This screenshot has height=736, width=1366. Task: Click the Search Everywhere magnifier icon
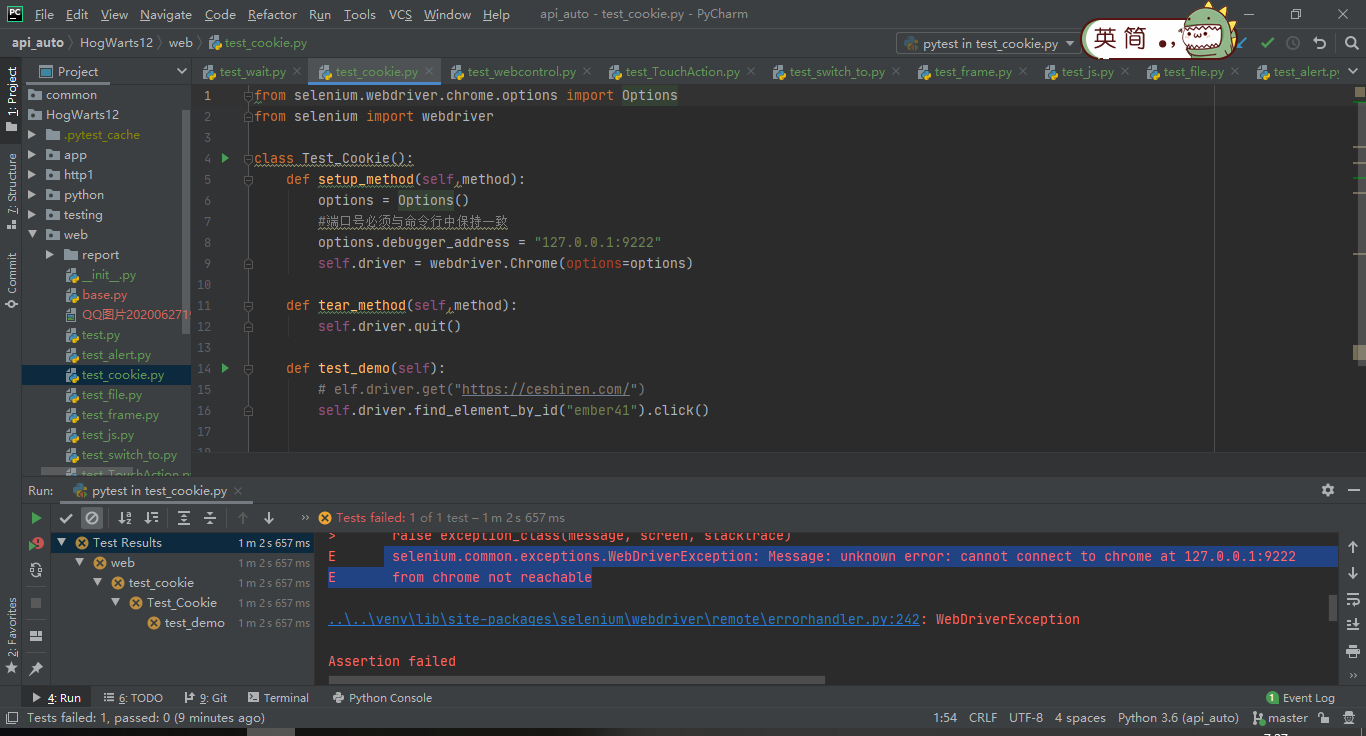coord(1350,43)
